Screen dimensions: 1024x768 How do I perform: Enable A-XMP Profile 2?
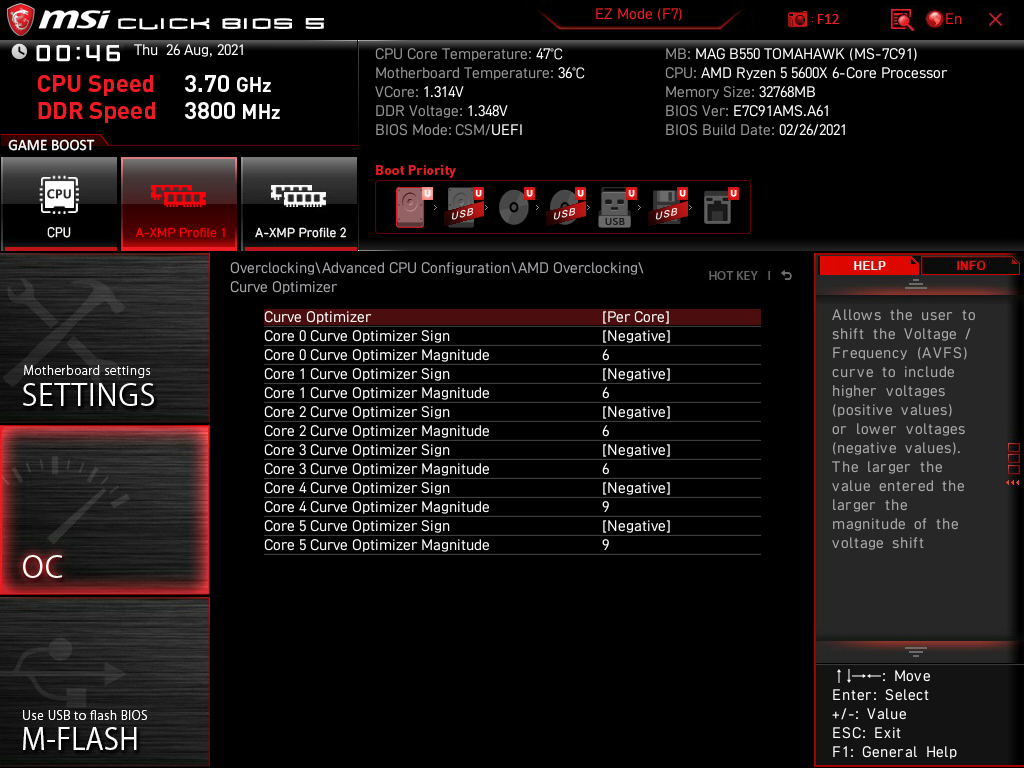[x=300, y=203]
